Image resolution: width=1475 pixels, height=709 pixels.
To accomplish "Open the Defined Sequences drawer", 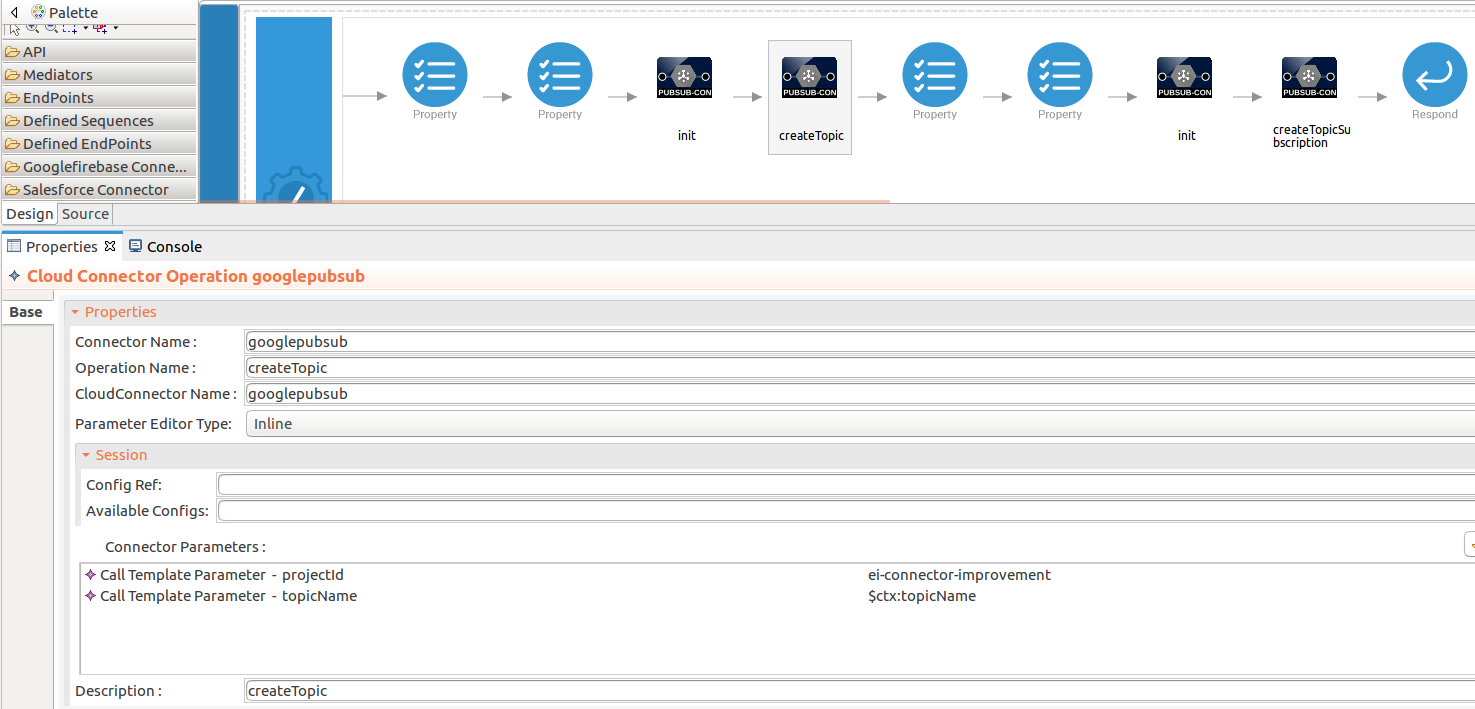I will (x=99, y=120).
